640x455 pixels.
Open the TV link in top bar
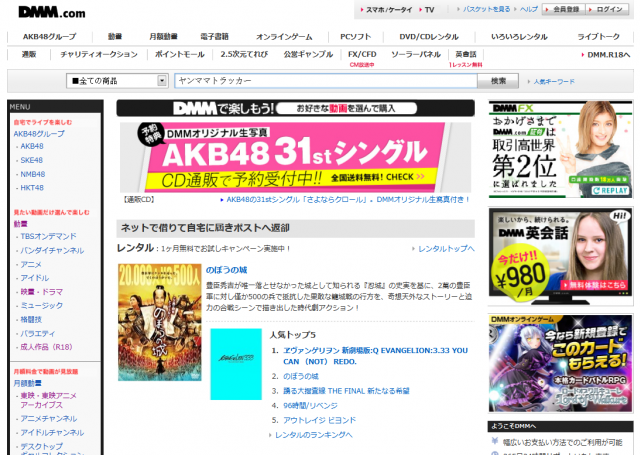429,9
